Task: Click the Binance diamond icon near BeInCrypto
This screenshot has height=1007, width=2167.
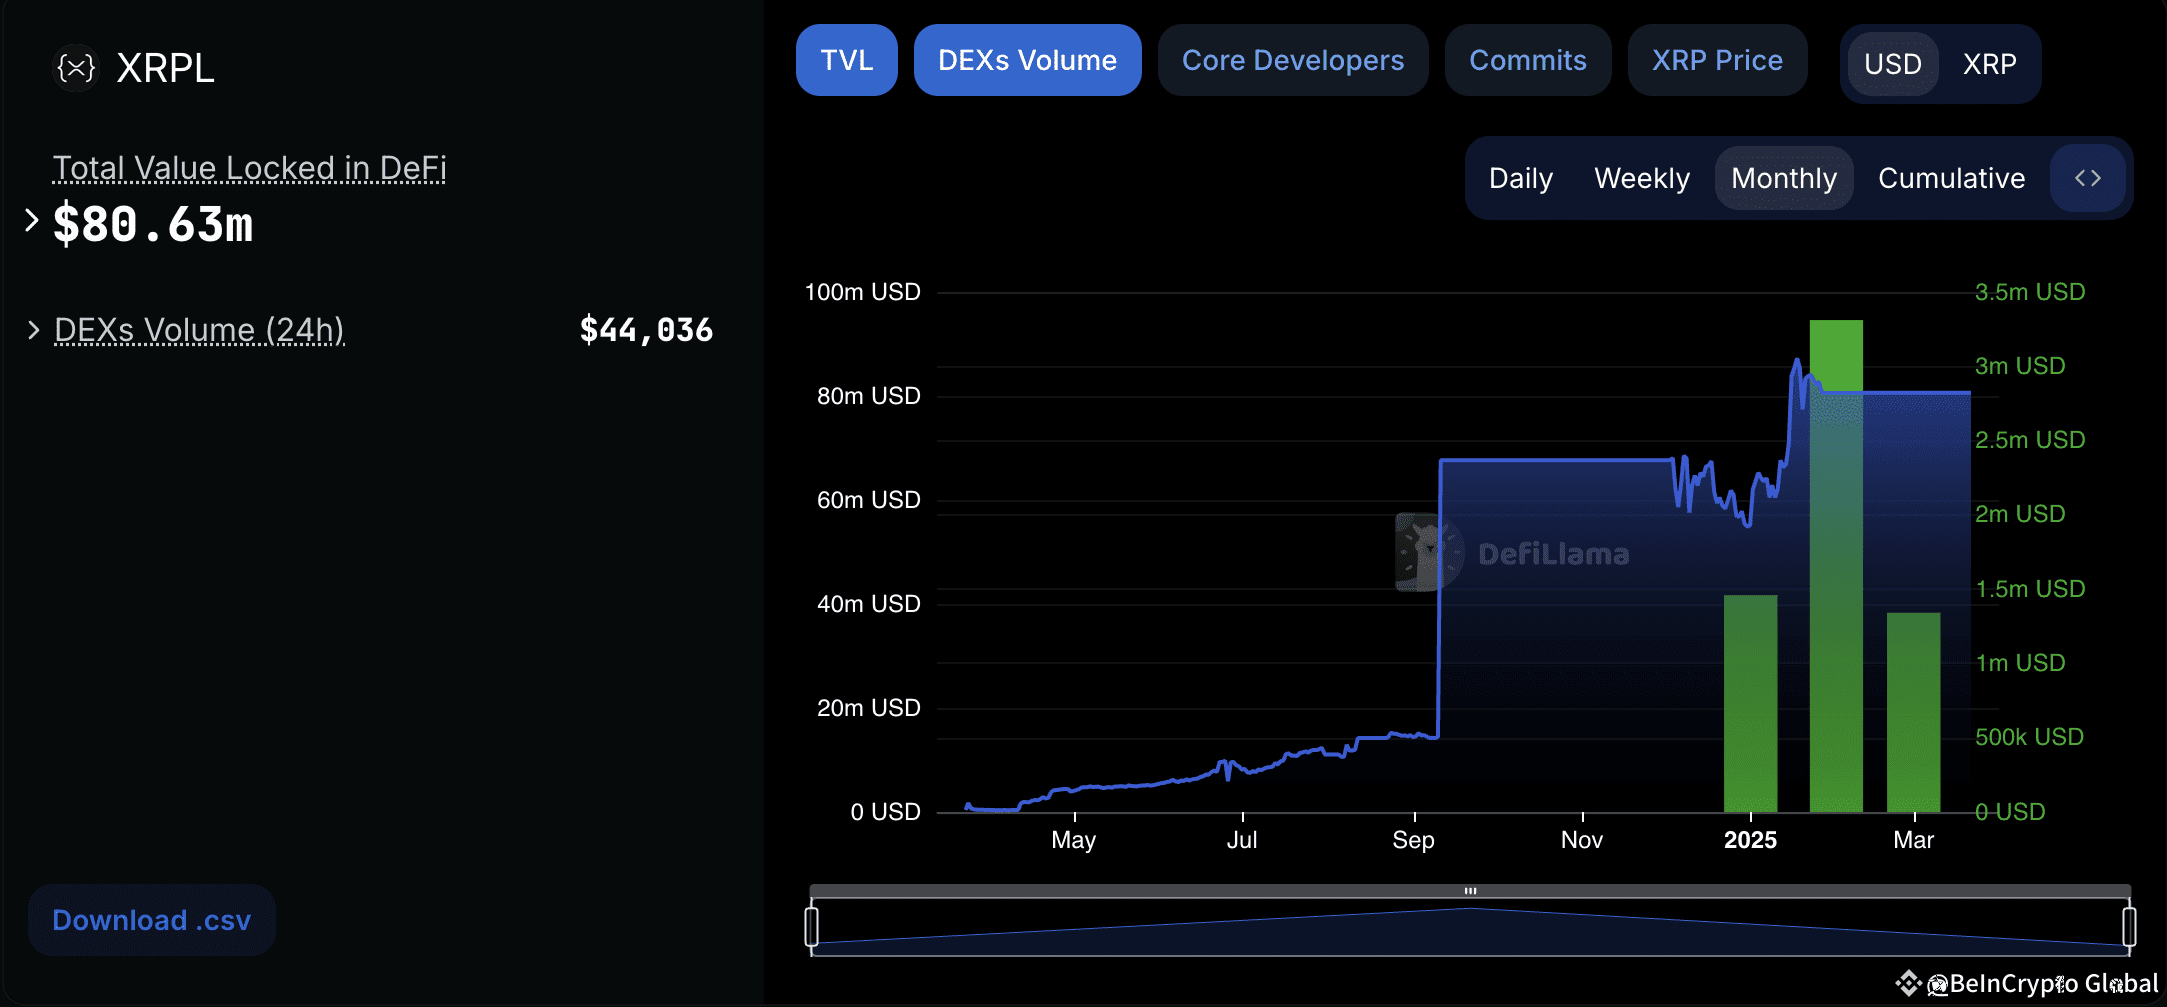Action: (x=1909, y=982)
